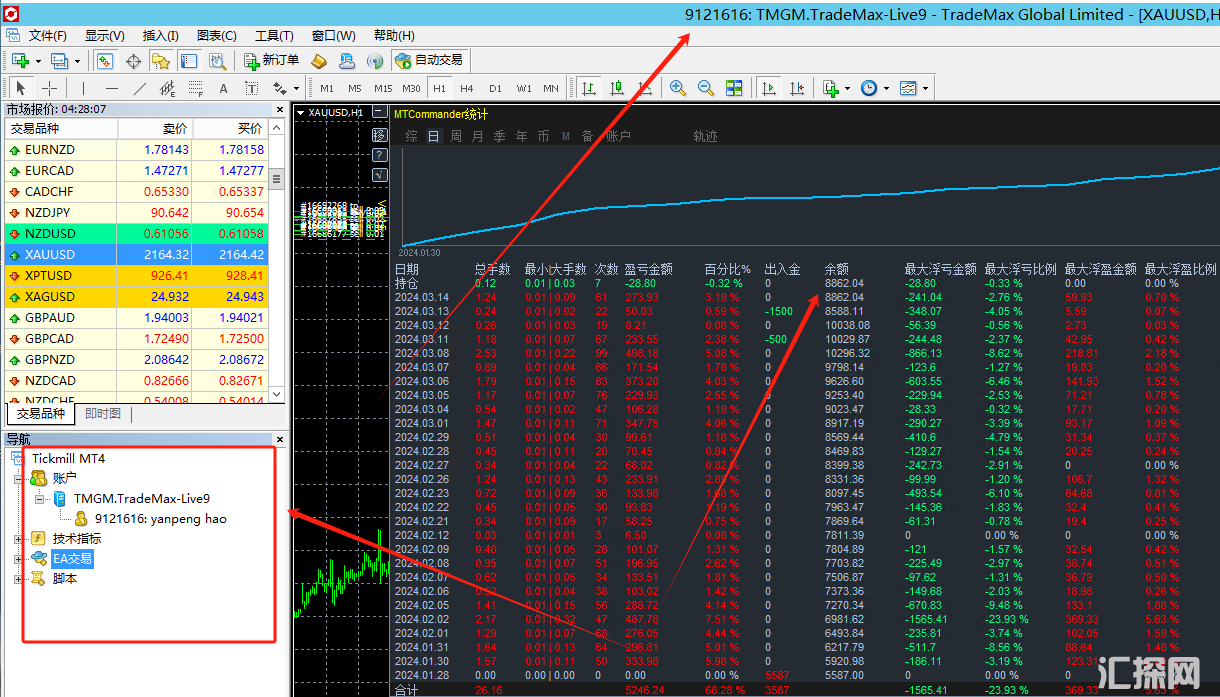Select the text label drawing tool
Screen dimensions: 1220x697
click(x=223, y=88)
